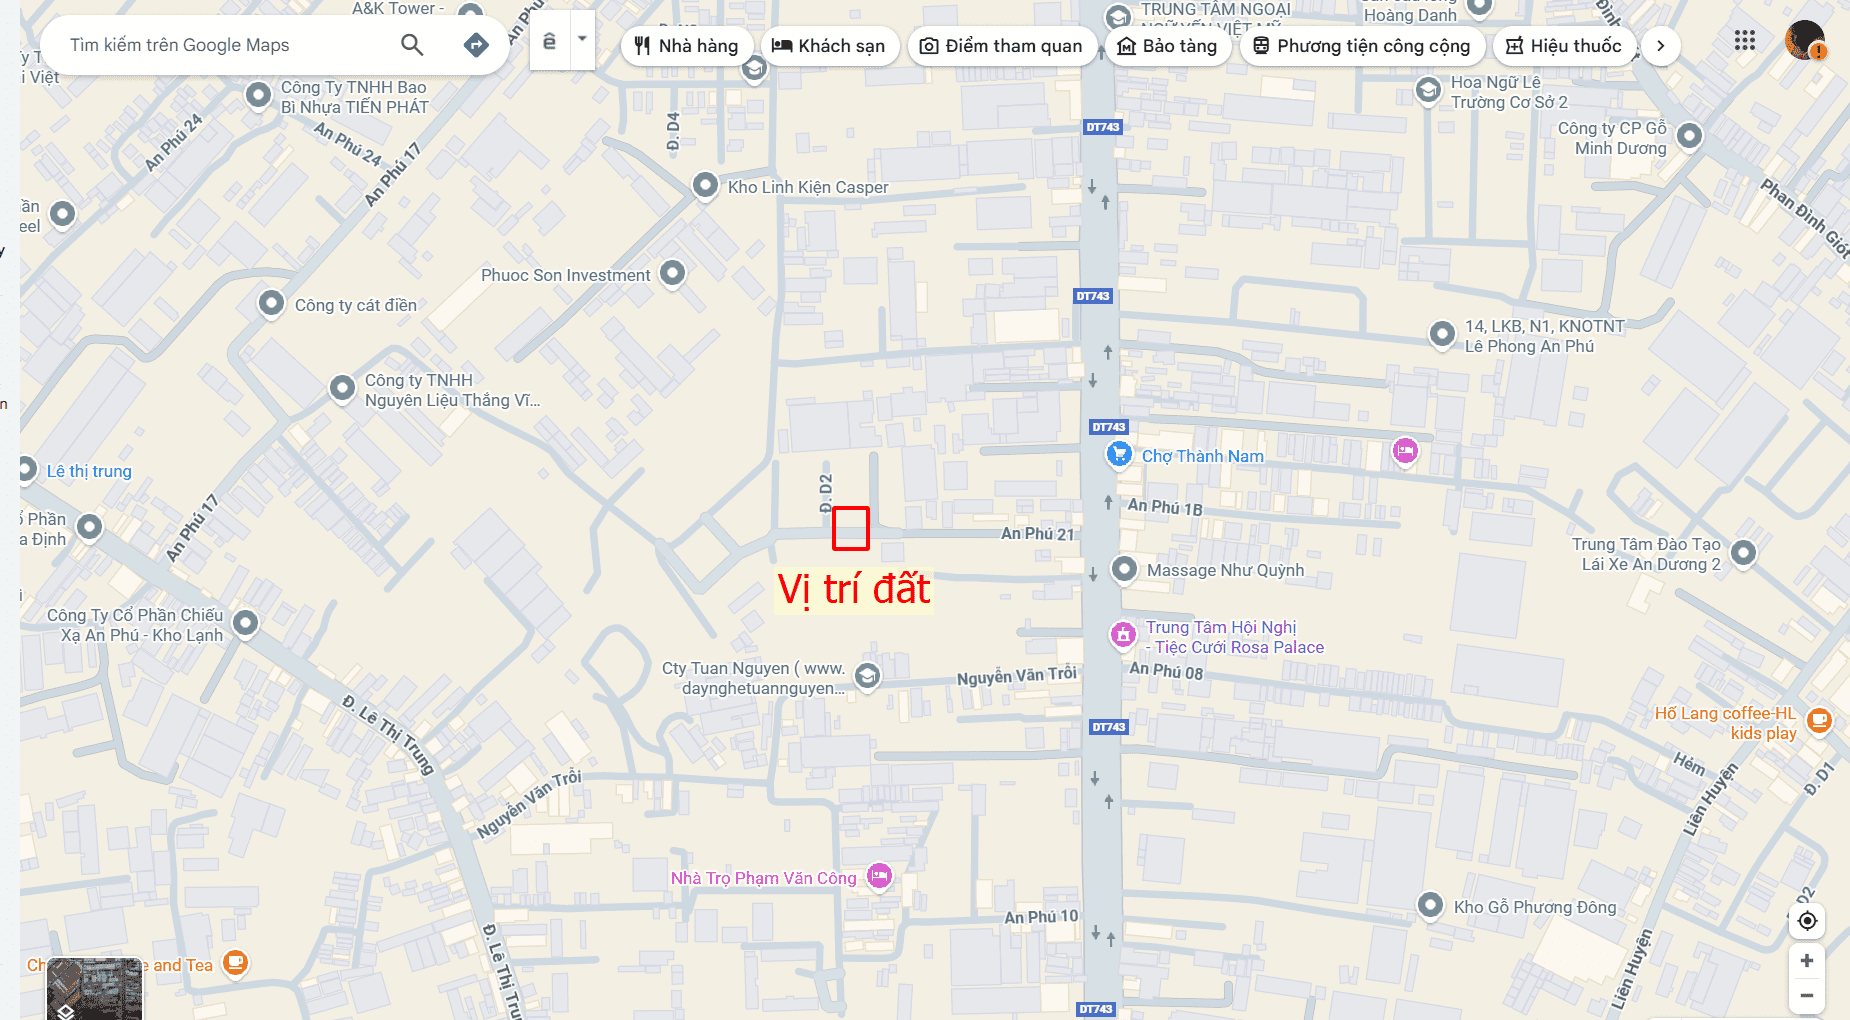
Task: Filter by Nhà hàng category
Action: tap(687, 46)
